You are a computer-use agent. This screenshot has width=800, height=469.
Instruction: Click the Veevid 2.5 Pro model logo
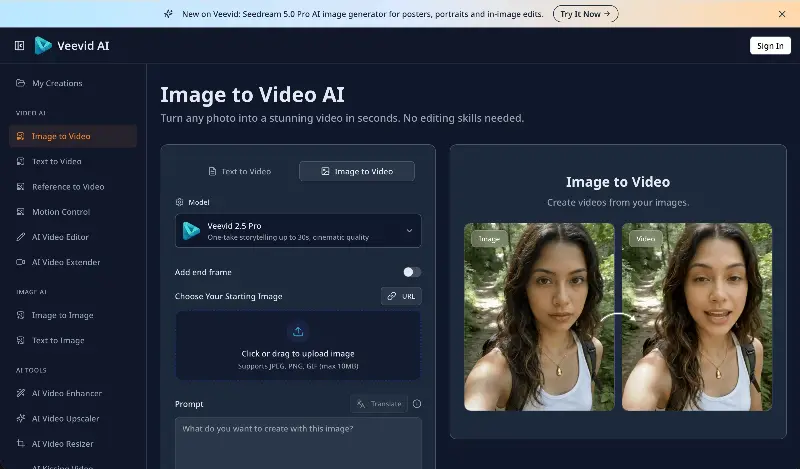[191, 231]
